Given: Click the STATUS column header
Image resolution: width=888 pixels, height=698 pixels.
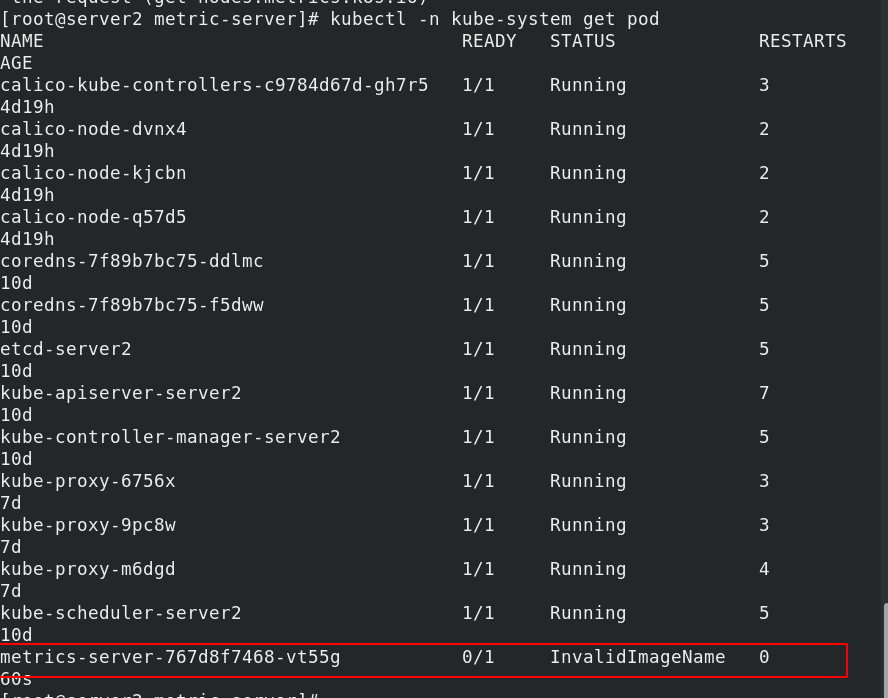Looking at the screenshot, I should click(x=582, y=41).
